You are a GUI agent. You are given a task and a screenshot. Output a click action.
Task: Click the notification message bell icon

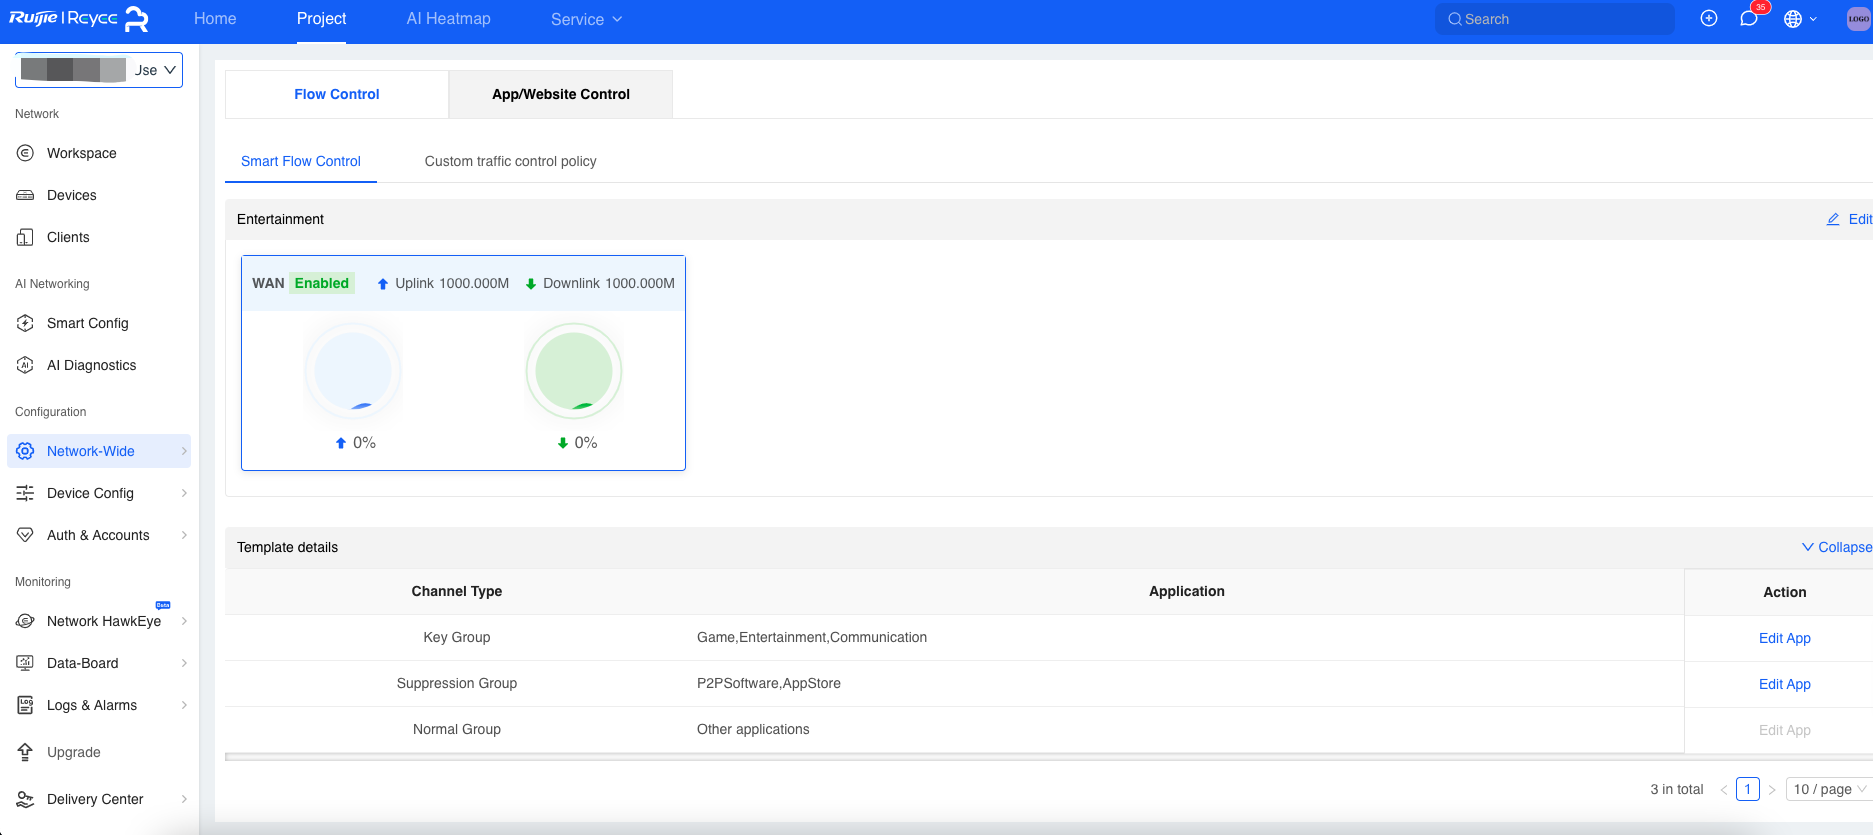(1749, 19)
